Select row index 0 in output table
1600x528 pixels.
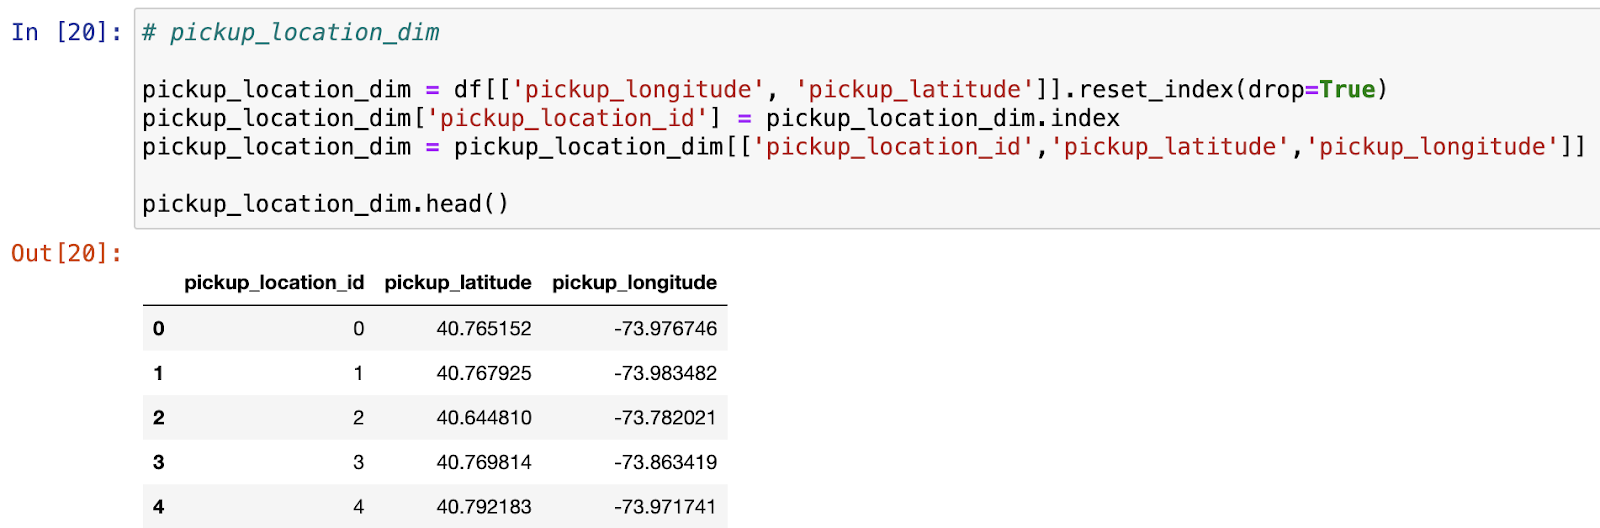tap(158, 328)
